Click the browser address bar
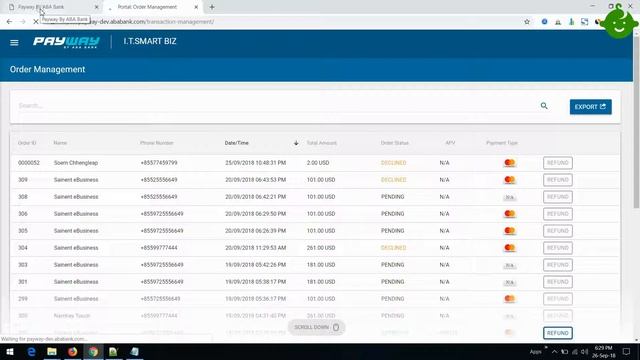 282,22
